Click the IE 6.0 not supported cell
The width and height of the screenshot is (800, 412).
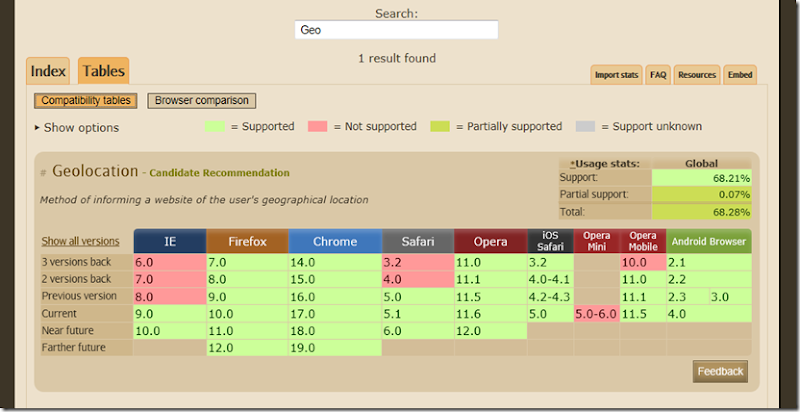[x=170, y=262]
